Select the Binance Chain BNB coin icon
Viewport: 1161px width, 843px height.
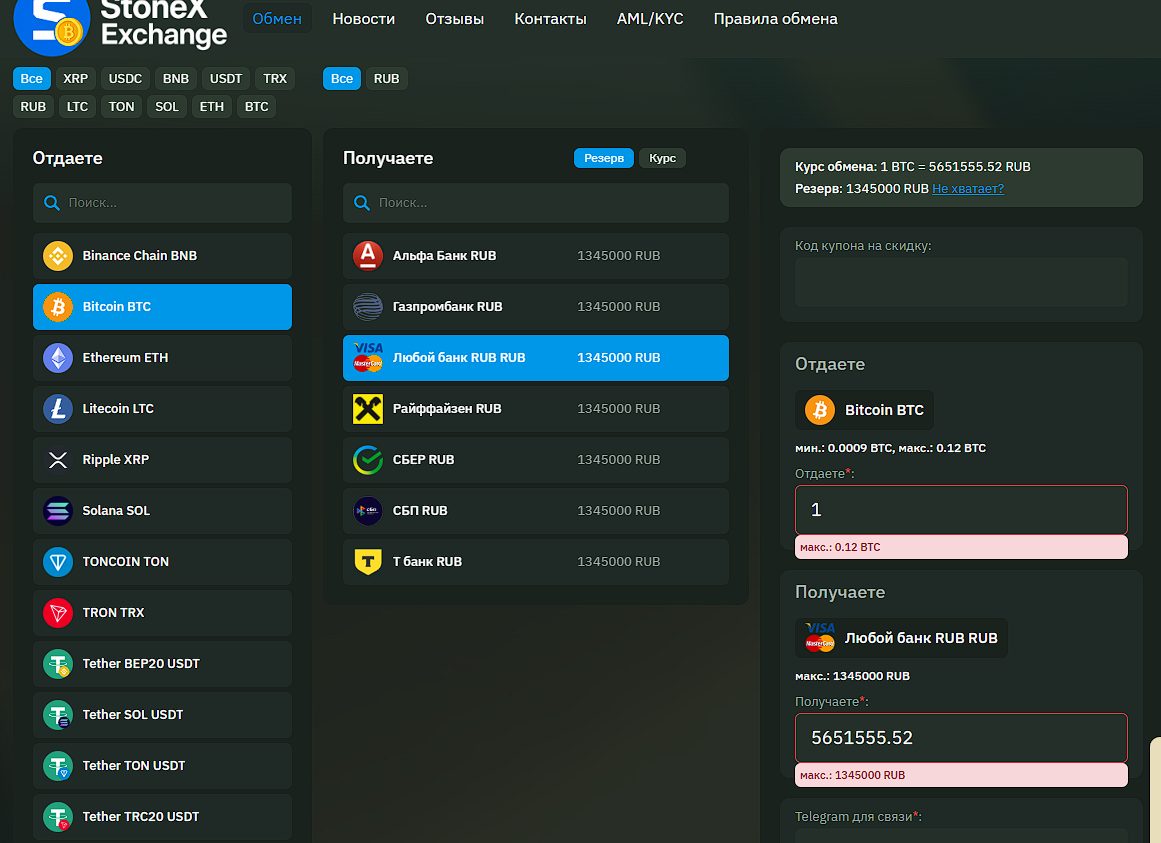(x=58, y=256)
